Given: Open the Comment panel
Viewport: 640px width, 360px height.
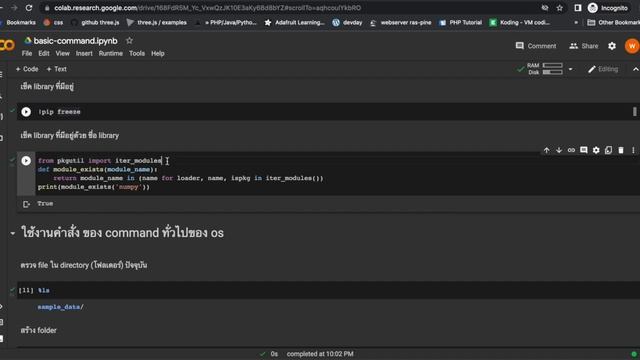Looking at the screenshot, I should point(536,46).
